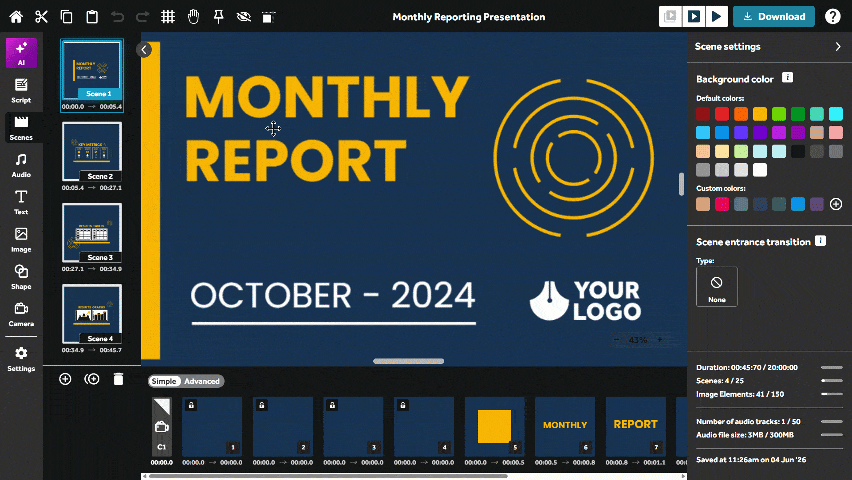Click the C1 camera timeline element
852x480 pixels.
click(161, 427)
